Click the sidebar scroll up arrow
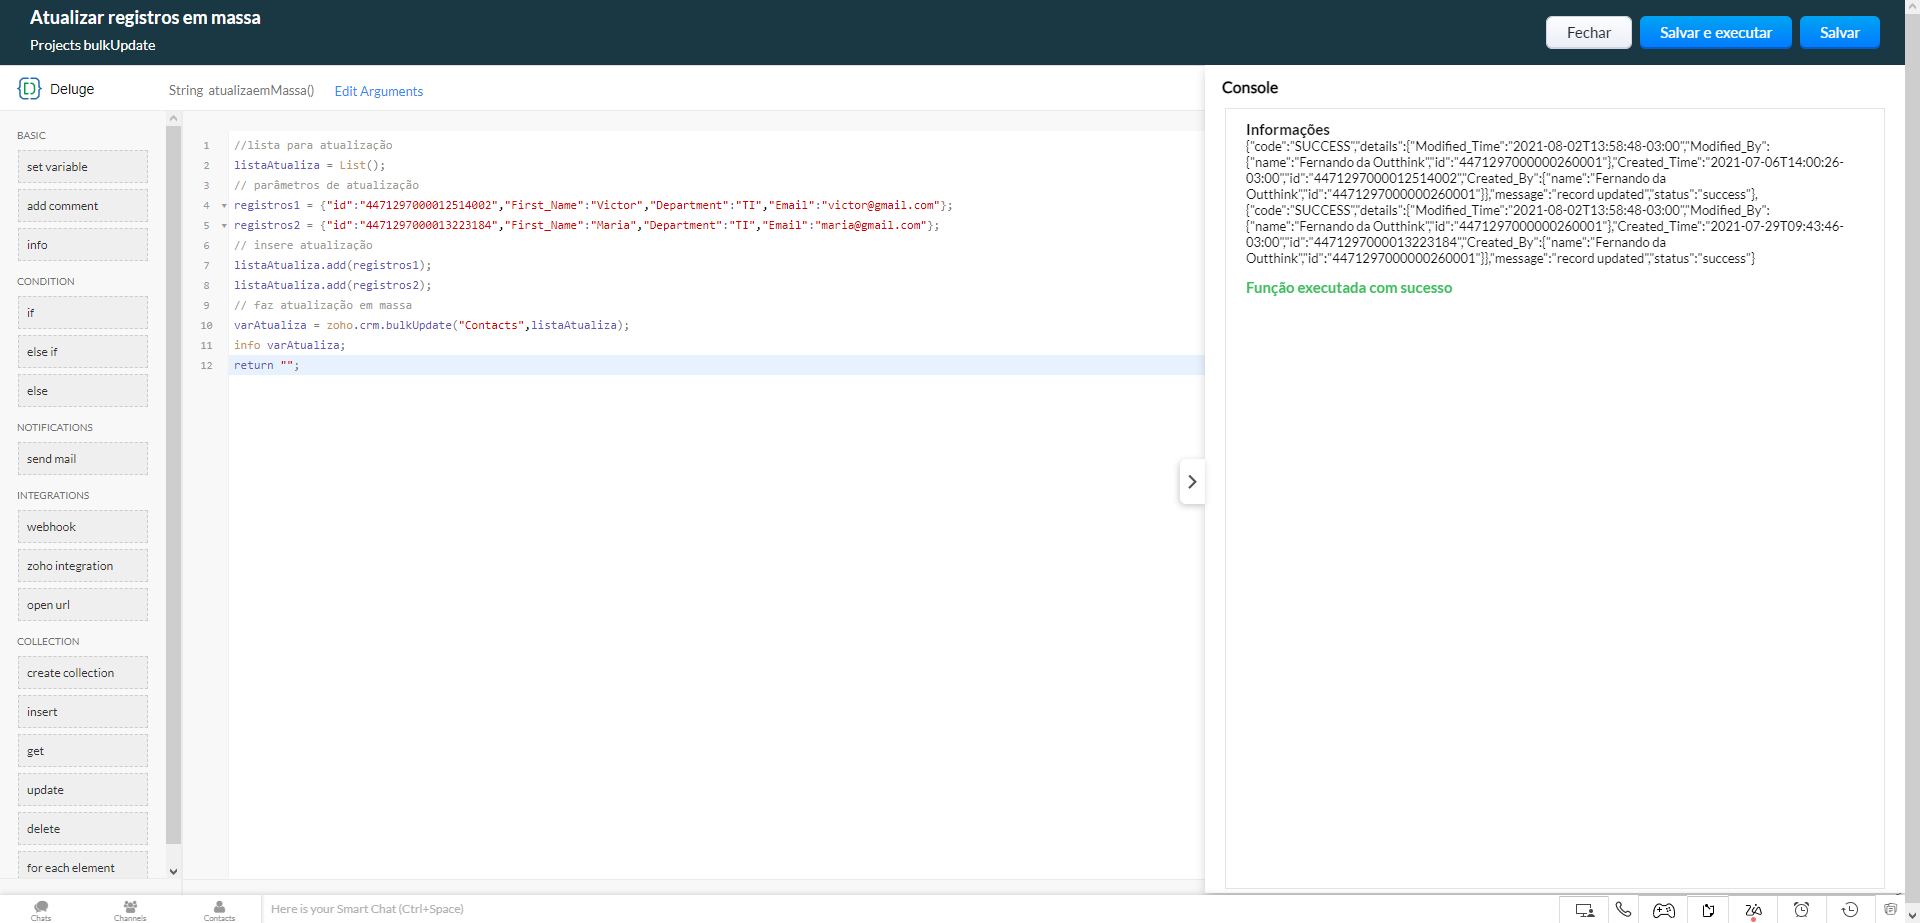Screen dimensions: 1920x923 tap(173, 118)
